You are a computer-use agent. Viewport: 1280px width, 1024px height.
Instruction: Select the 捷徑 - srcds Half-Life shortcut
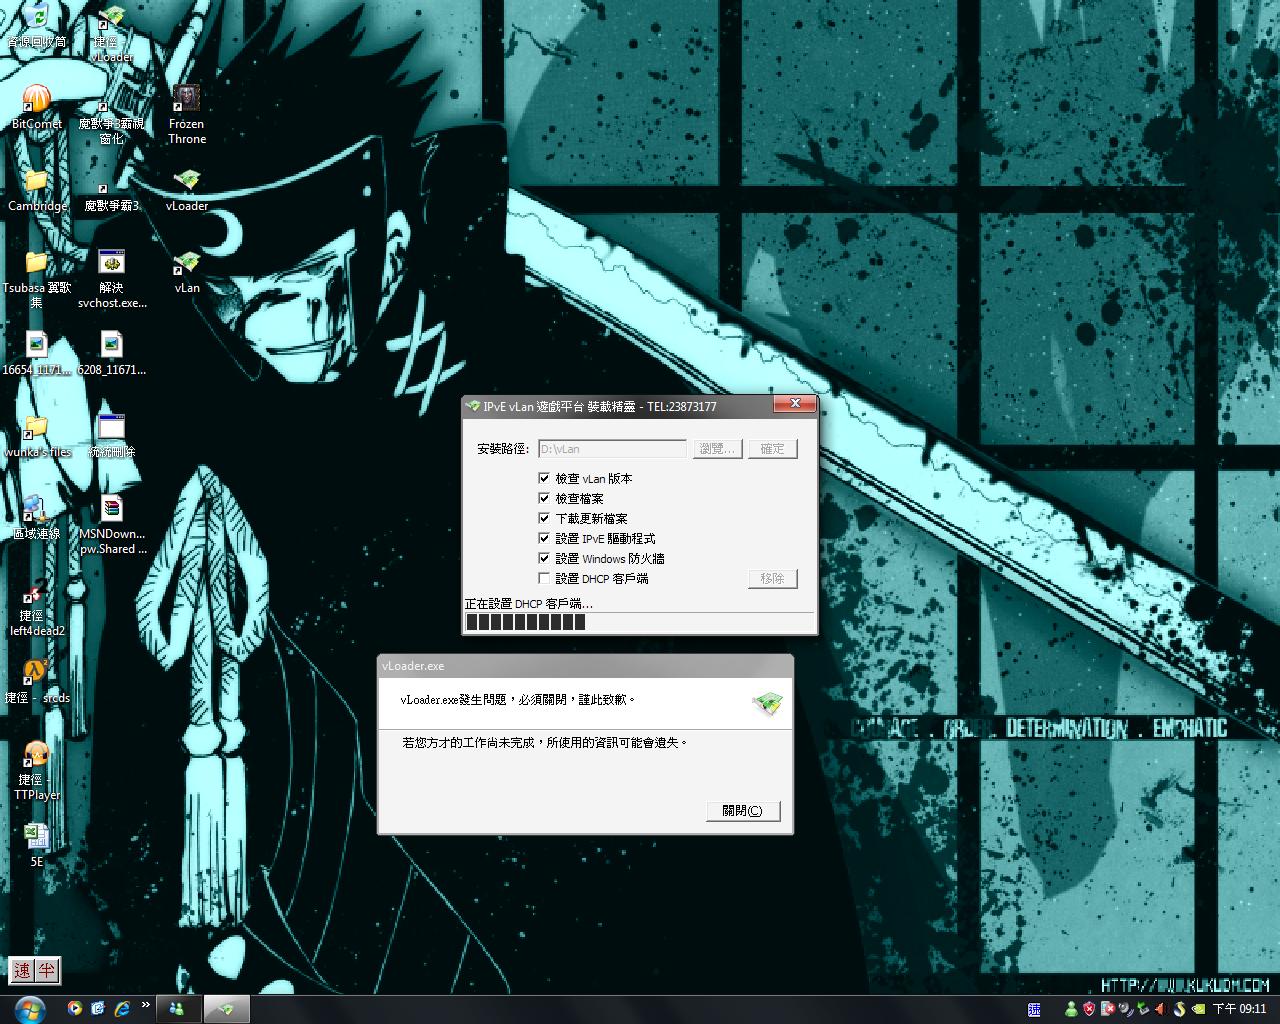(x=37, y=682)
